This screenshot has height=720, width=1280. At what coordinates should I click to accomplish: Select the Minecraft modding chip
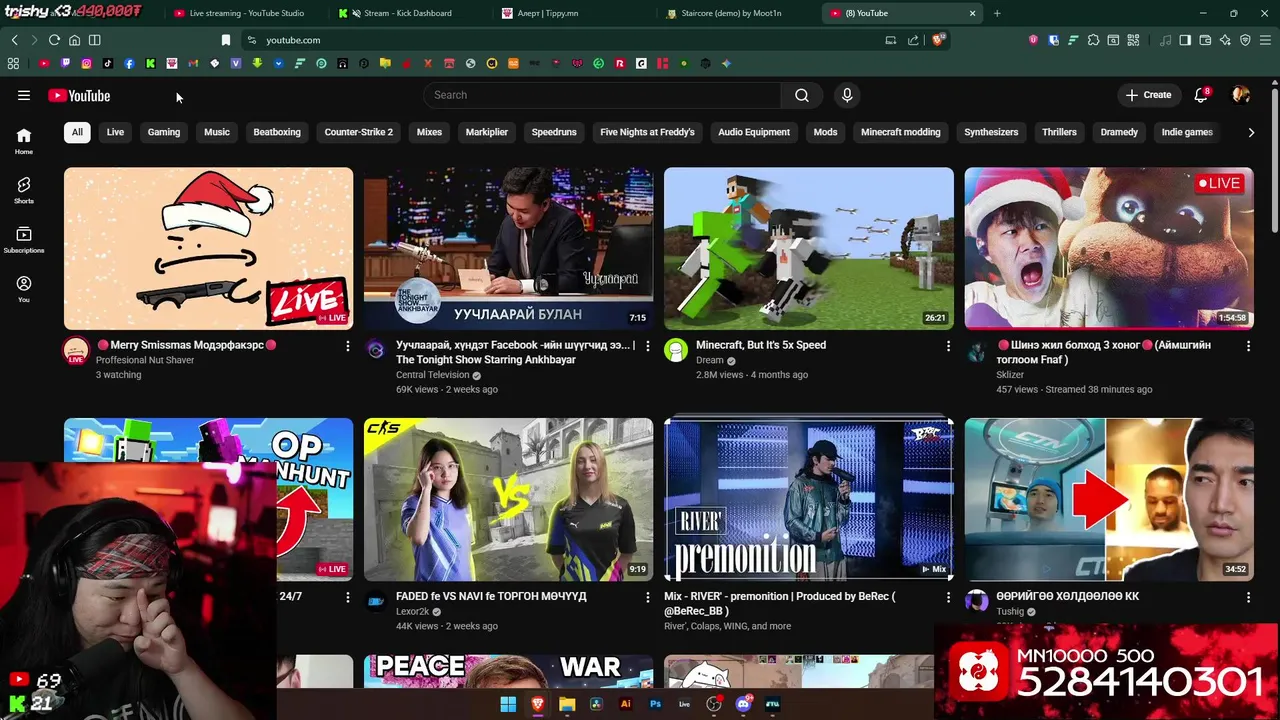pyautogui.click(x=901, y=132)
